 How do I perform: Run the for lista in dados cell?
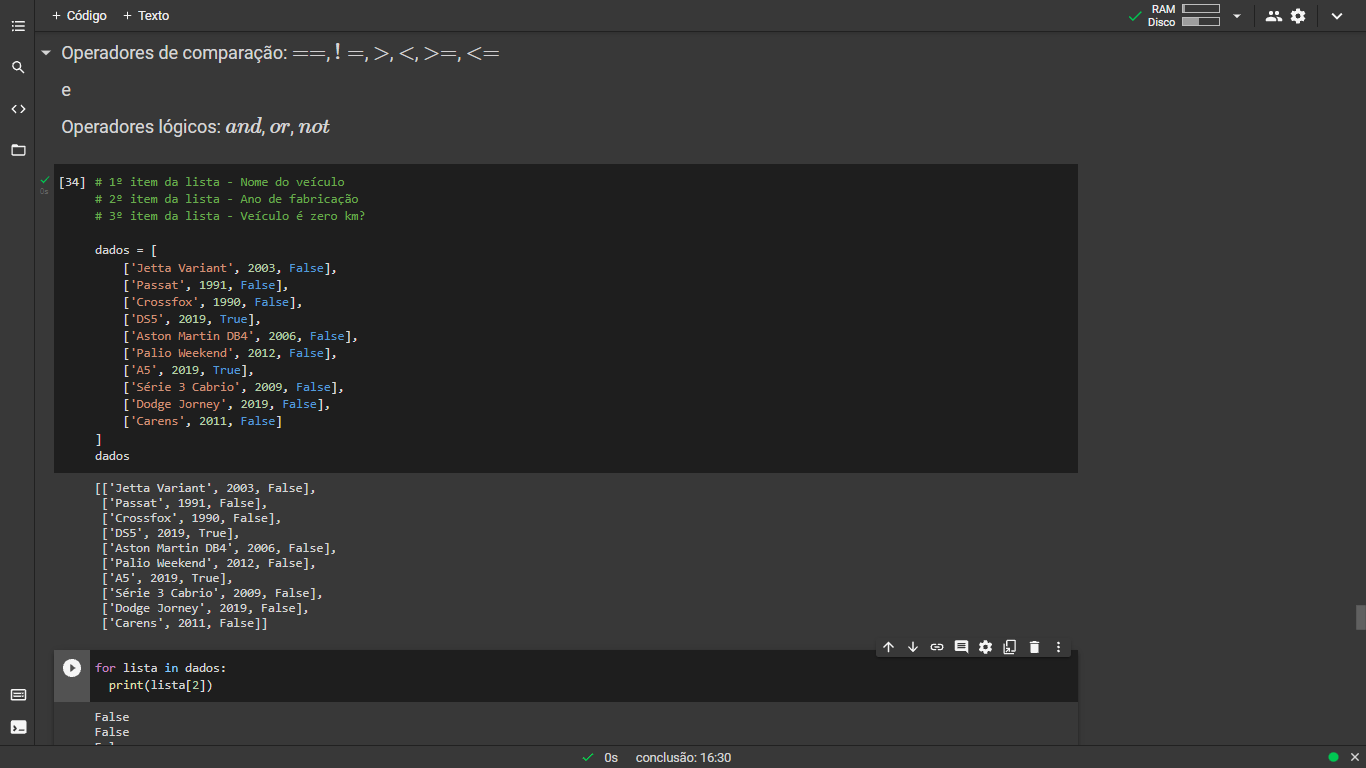coord(72,668)
